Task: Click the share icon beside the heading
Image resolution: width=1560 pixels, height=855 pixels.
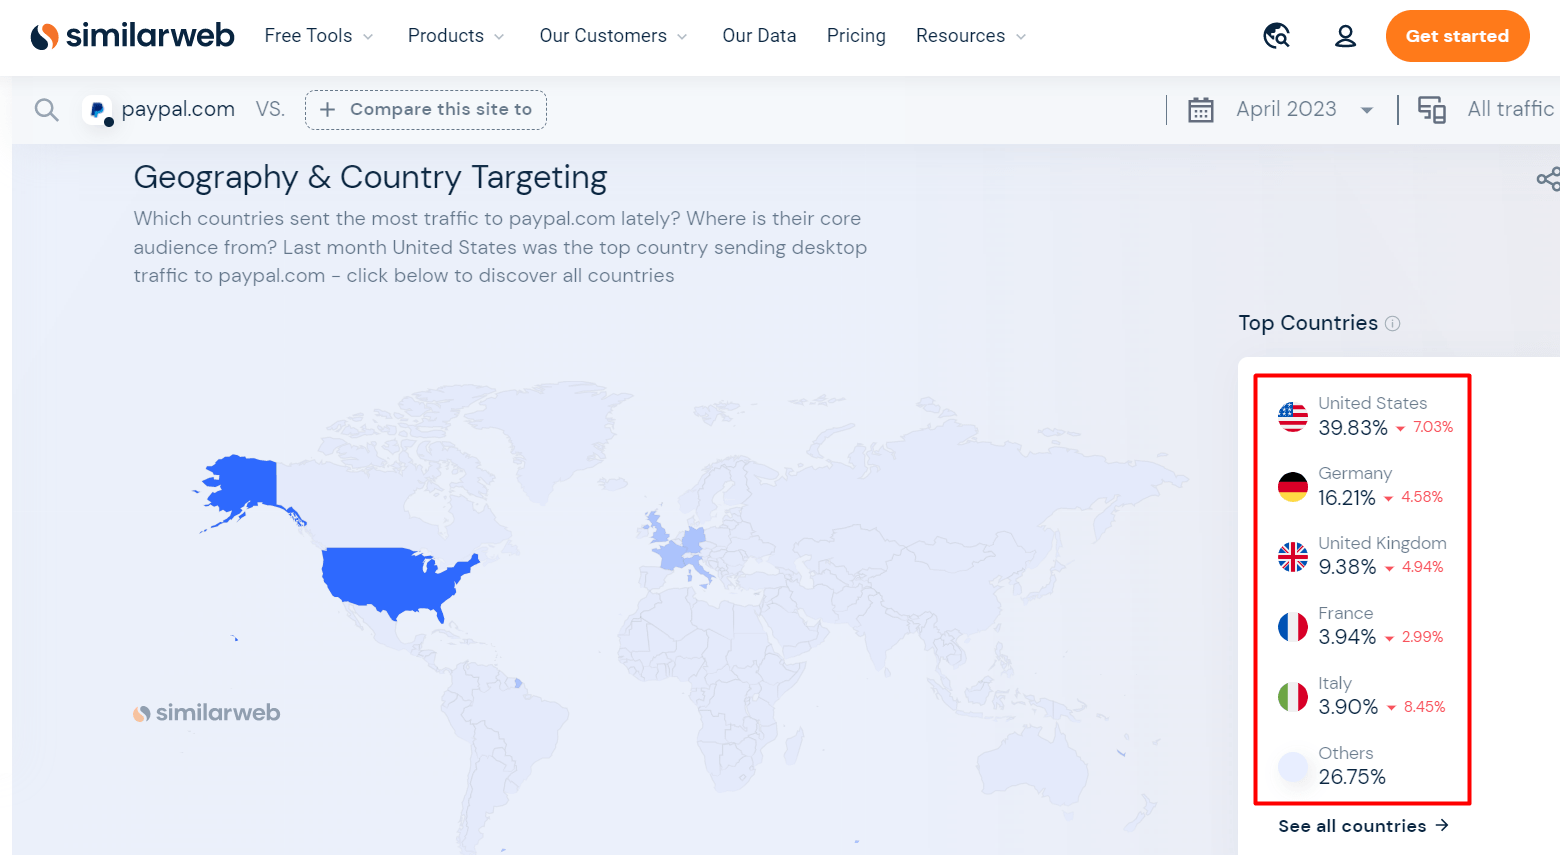Action: pyautogui.click(x=1547, y=179)
